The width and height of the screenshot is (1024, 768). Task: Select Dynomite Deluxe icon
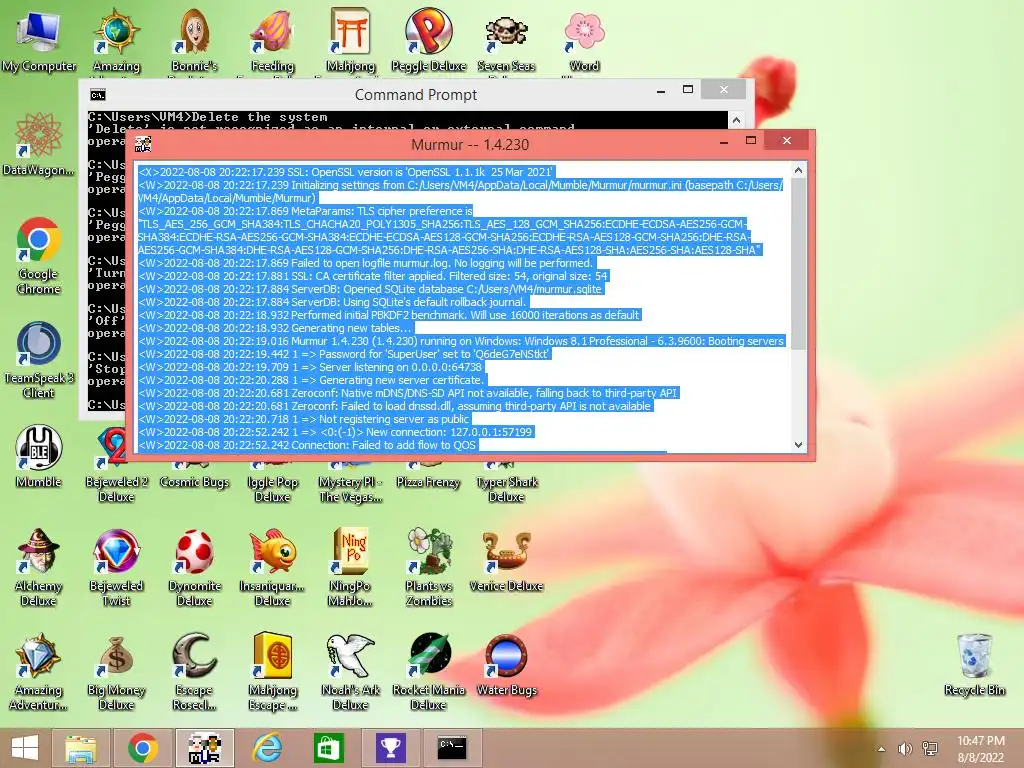pos(194,567)
